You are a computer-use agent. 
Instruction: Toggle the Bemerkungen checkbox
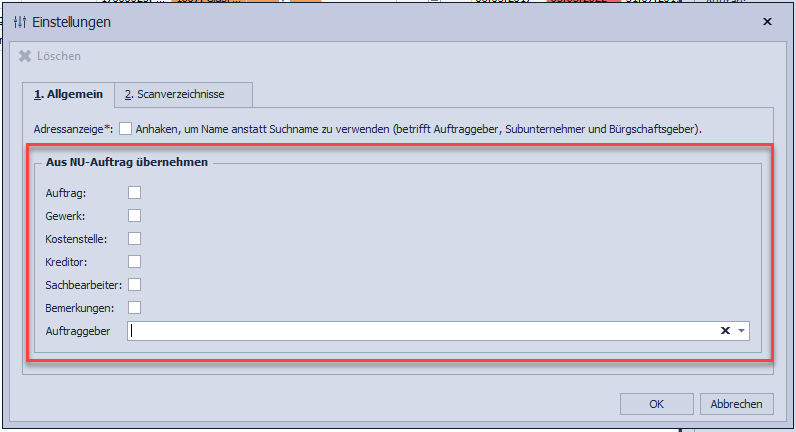[134, 307]
